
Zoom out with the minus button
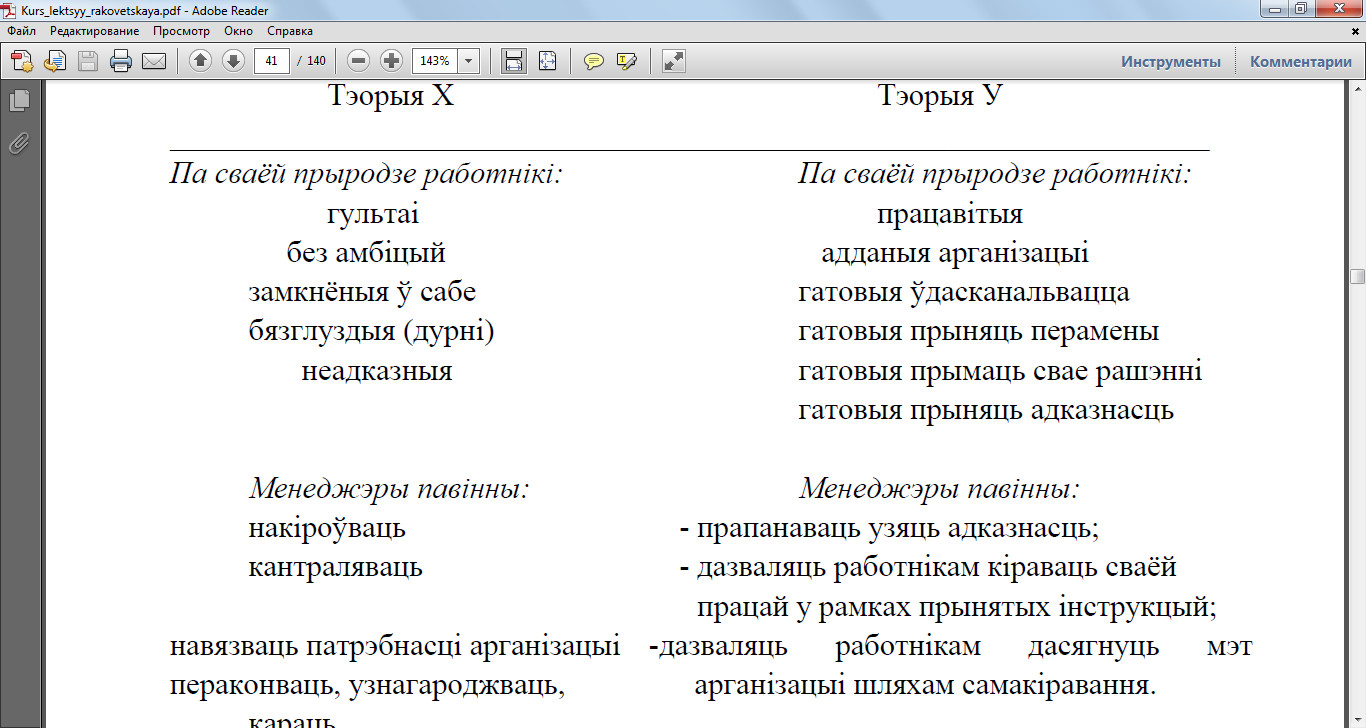pos(359,61)
